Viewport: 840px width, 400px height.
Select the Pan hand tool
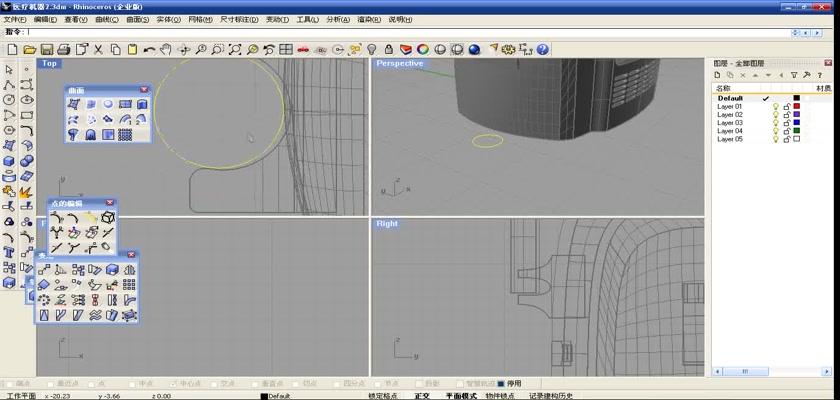pyautogui.click(x=167, y=49)
